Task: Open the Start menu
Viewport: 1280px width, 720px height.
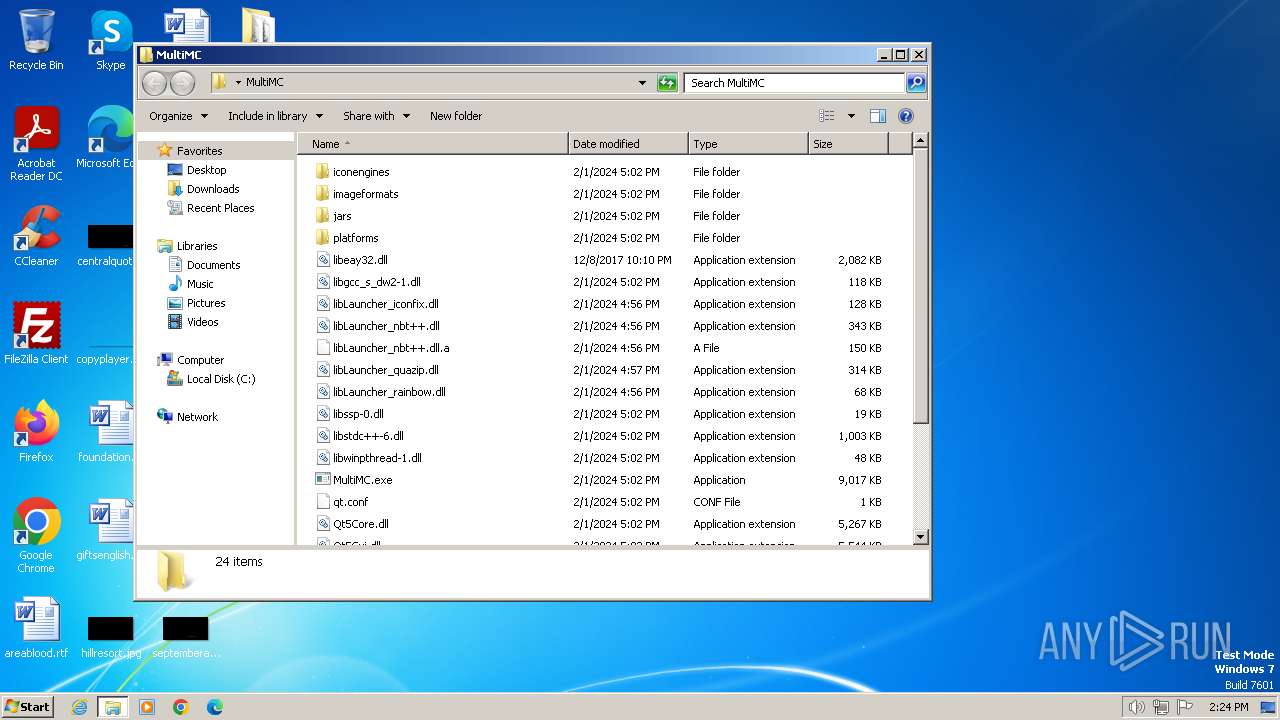Action: point(27,706)
